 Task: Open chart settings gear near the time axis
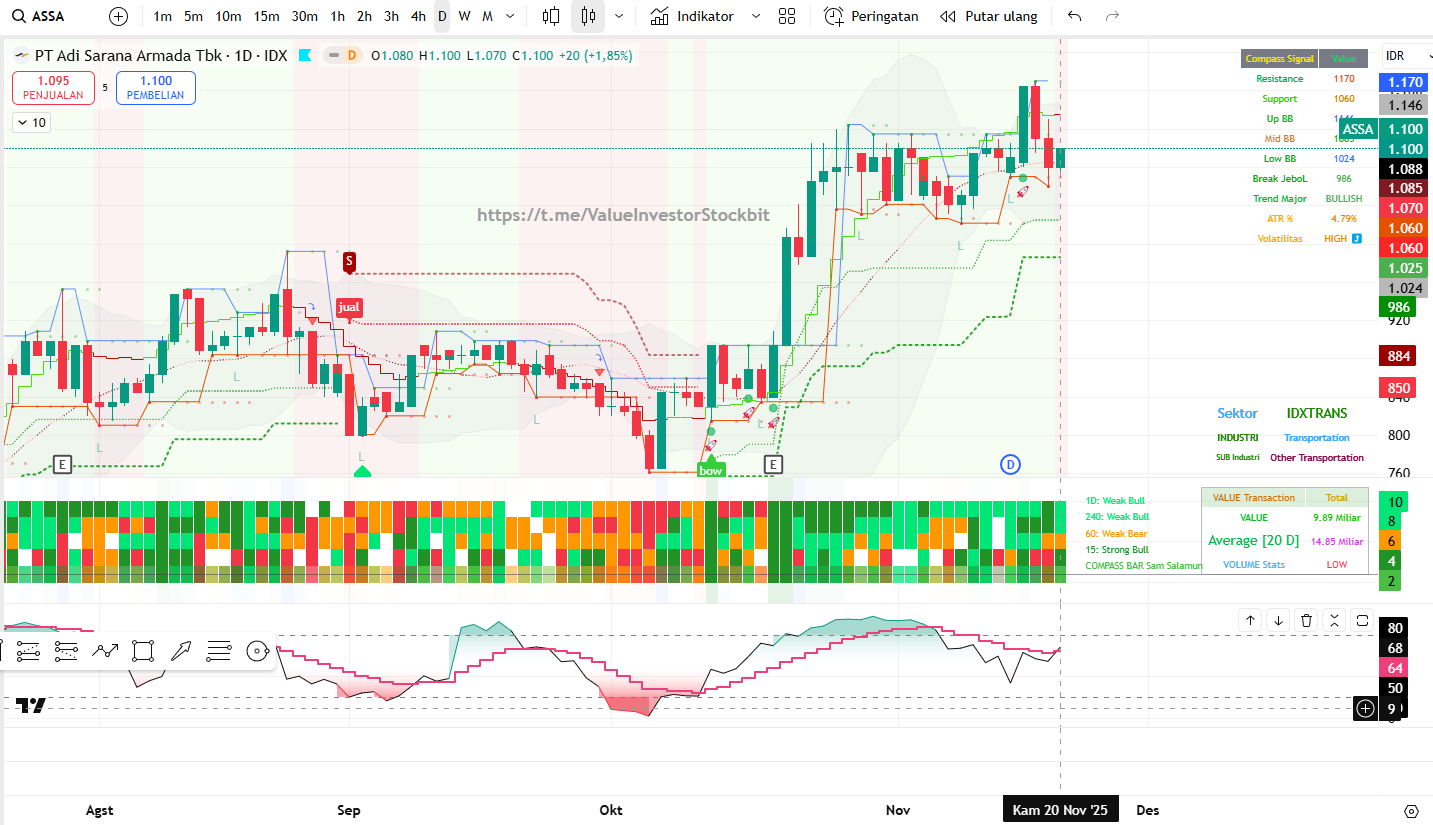(x=1411, y=811)
